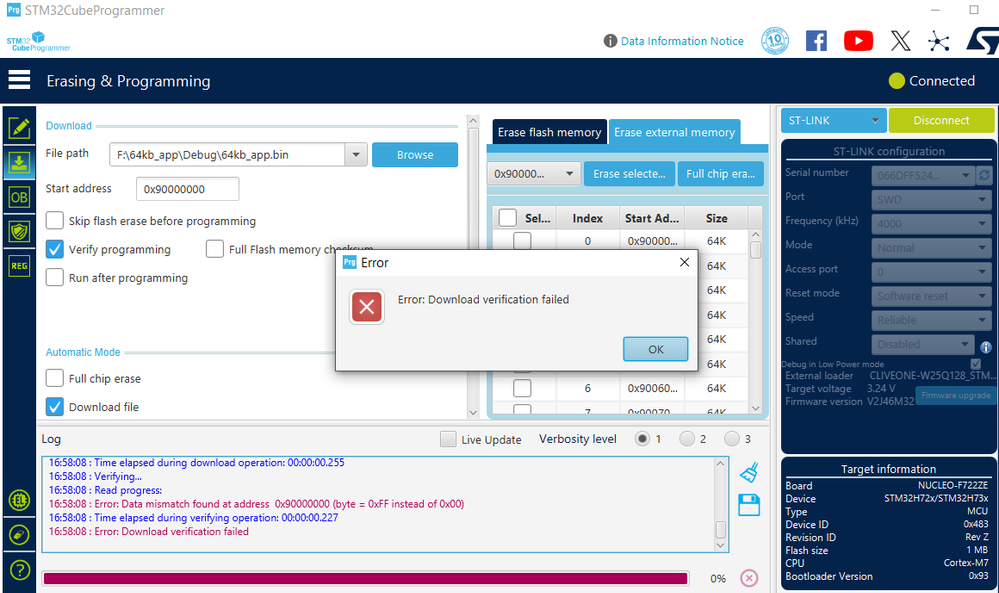Image resolution: width=999 pixels, height=593 pixels.
Task: Click Erase selected sectors button
Action: 629,173
